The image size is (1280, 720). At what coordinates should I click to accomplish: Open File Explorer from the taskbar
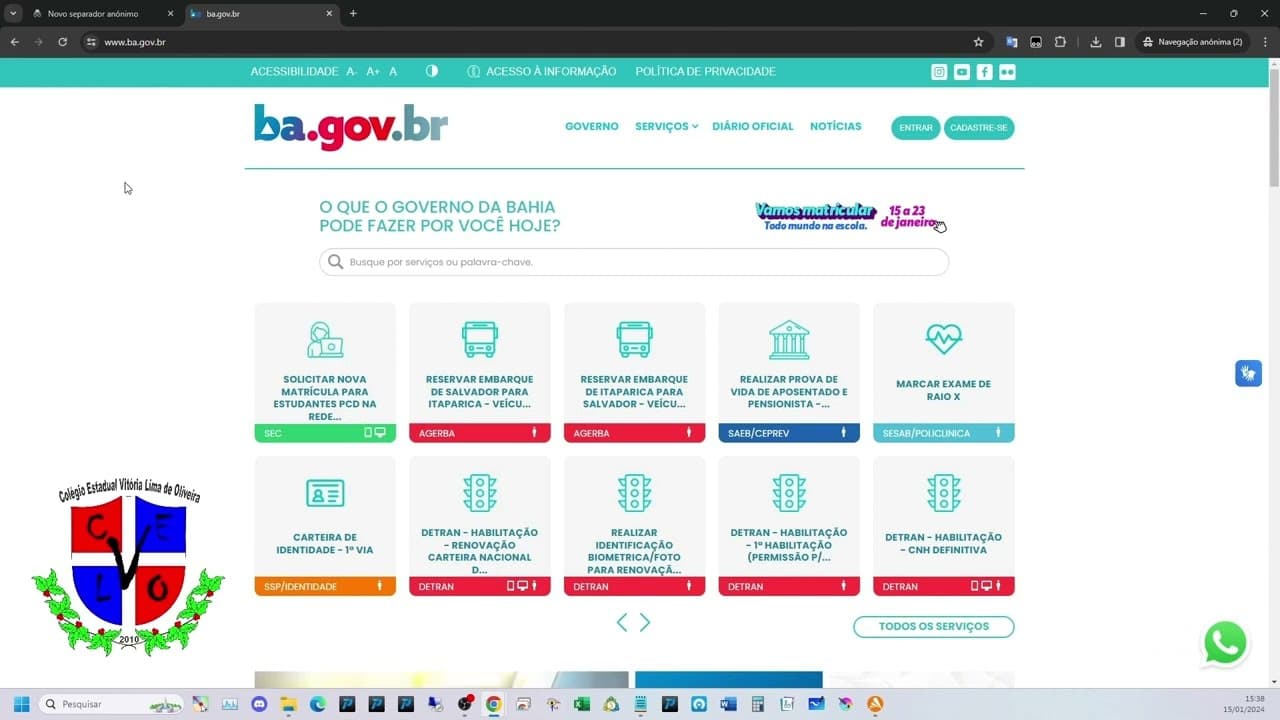coord(289,704)
